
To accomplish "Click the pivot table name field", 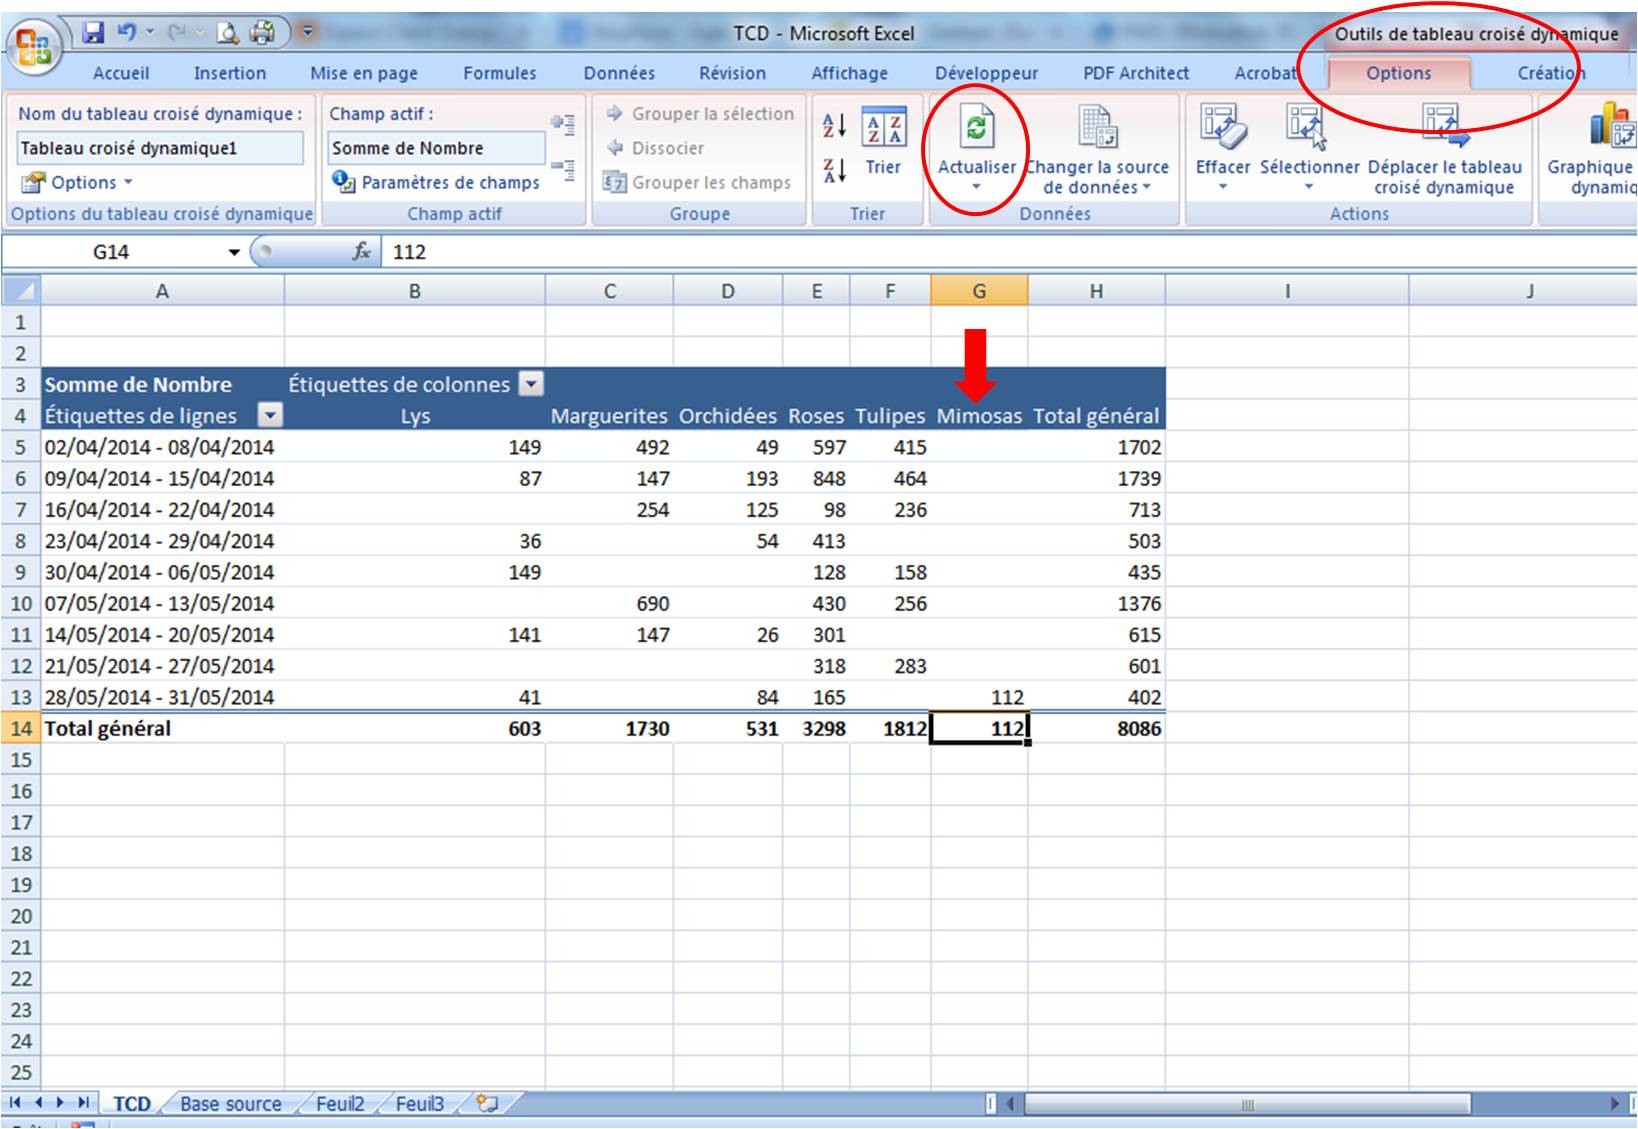I will 160,148.
